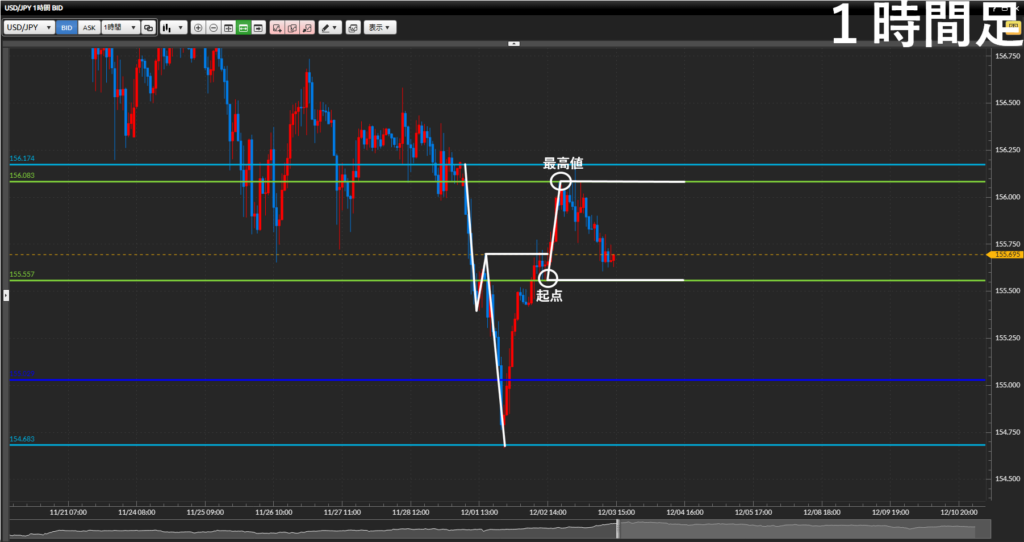Click the bottom overview timeline slider handle
Image resolution: width=1024 pixels, height=542 pixels.
617,528
